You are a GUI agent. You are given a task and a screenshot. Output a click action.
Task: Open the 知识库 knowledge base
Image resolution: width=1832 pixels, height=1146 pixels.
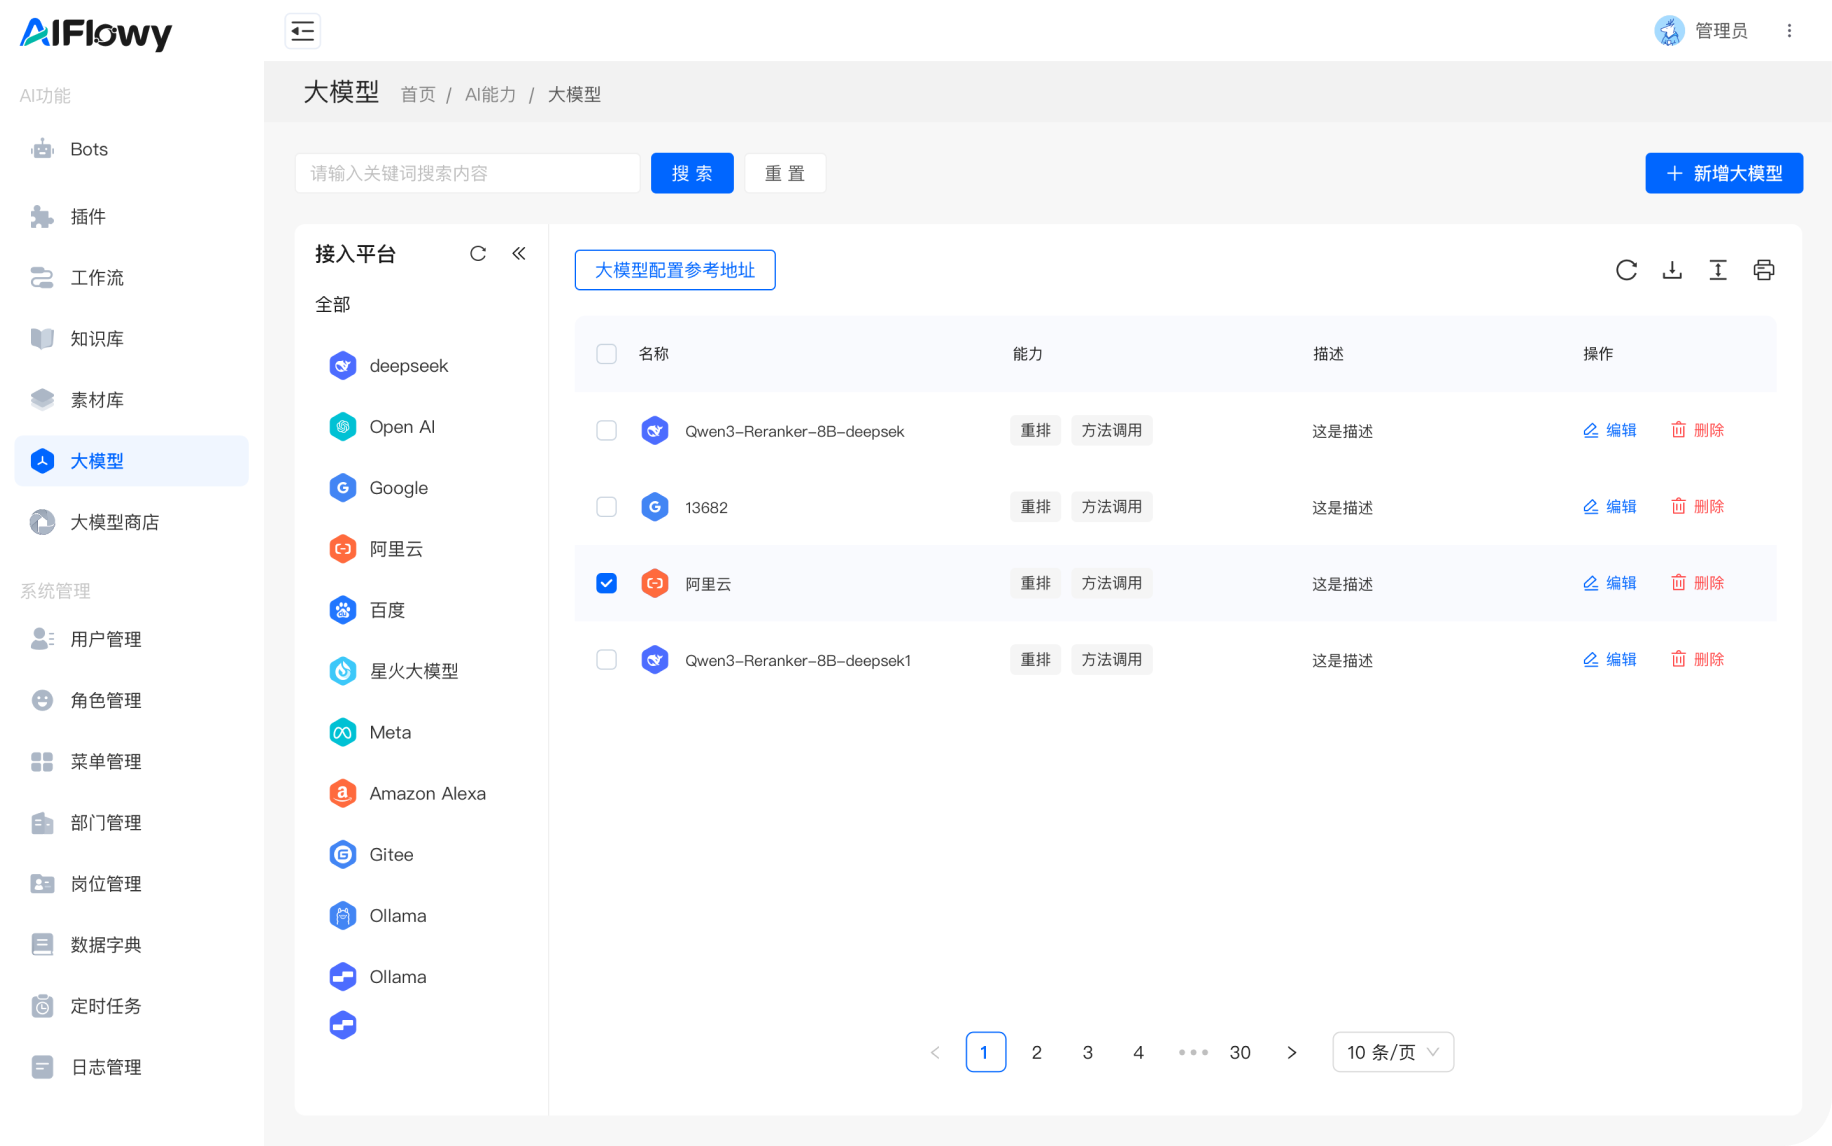click(x=97, y=339)
